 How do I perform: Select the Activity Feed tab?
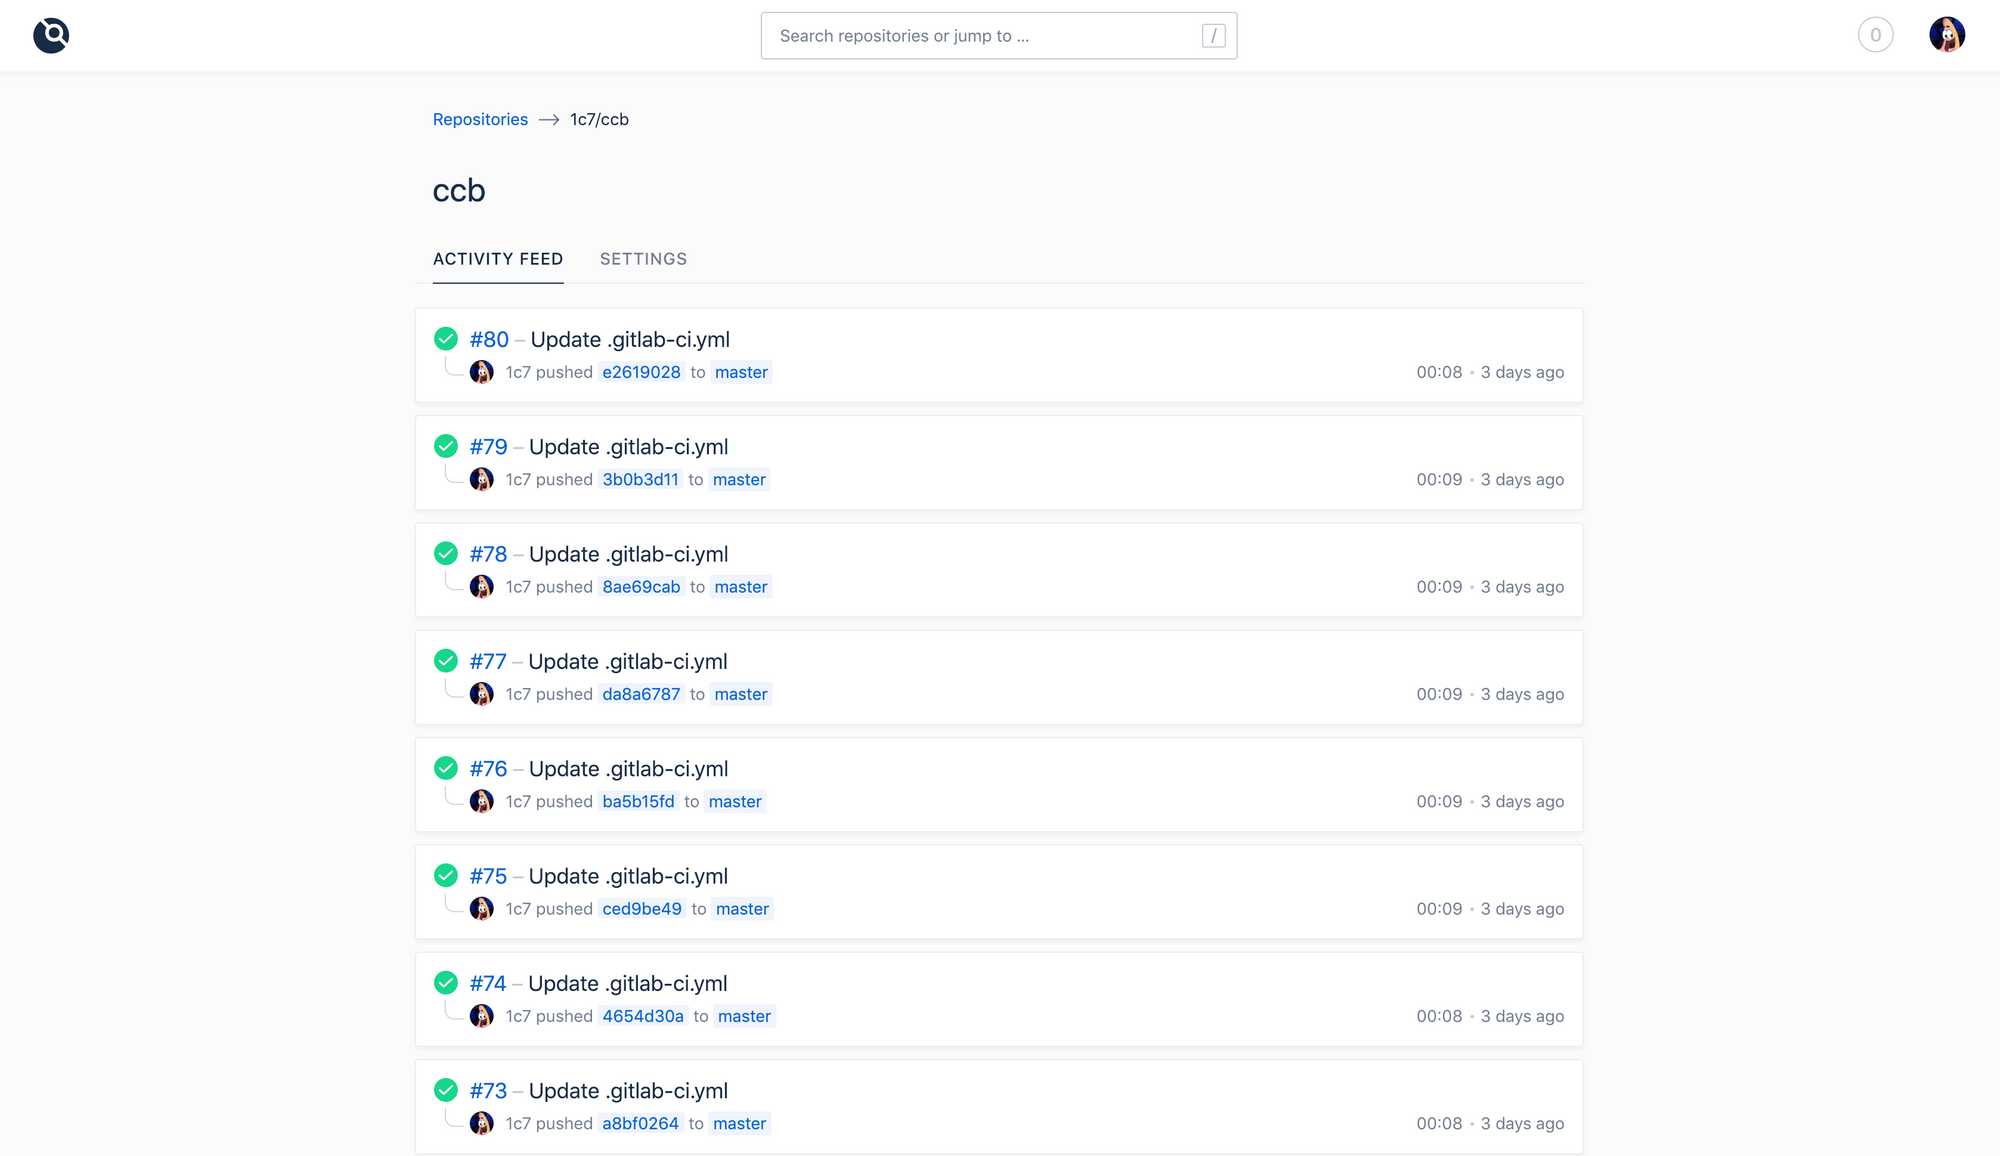498,259
